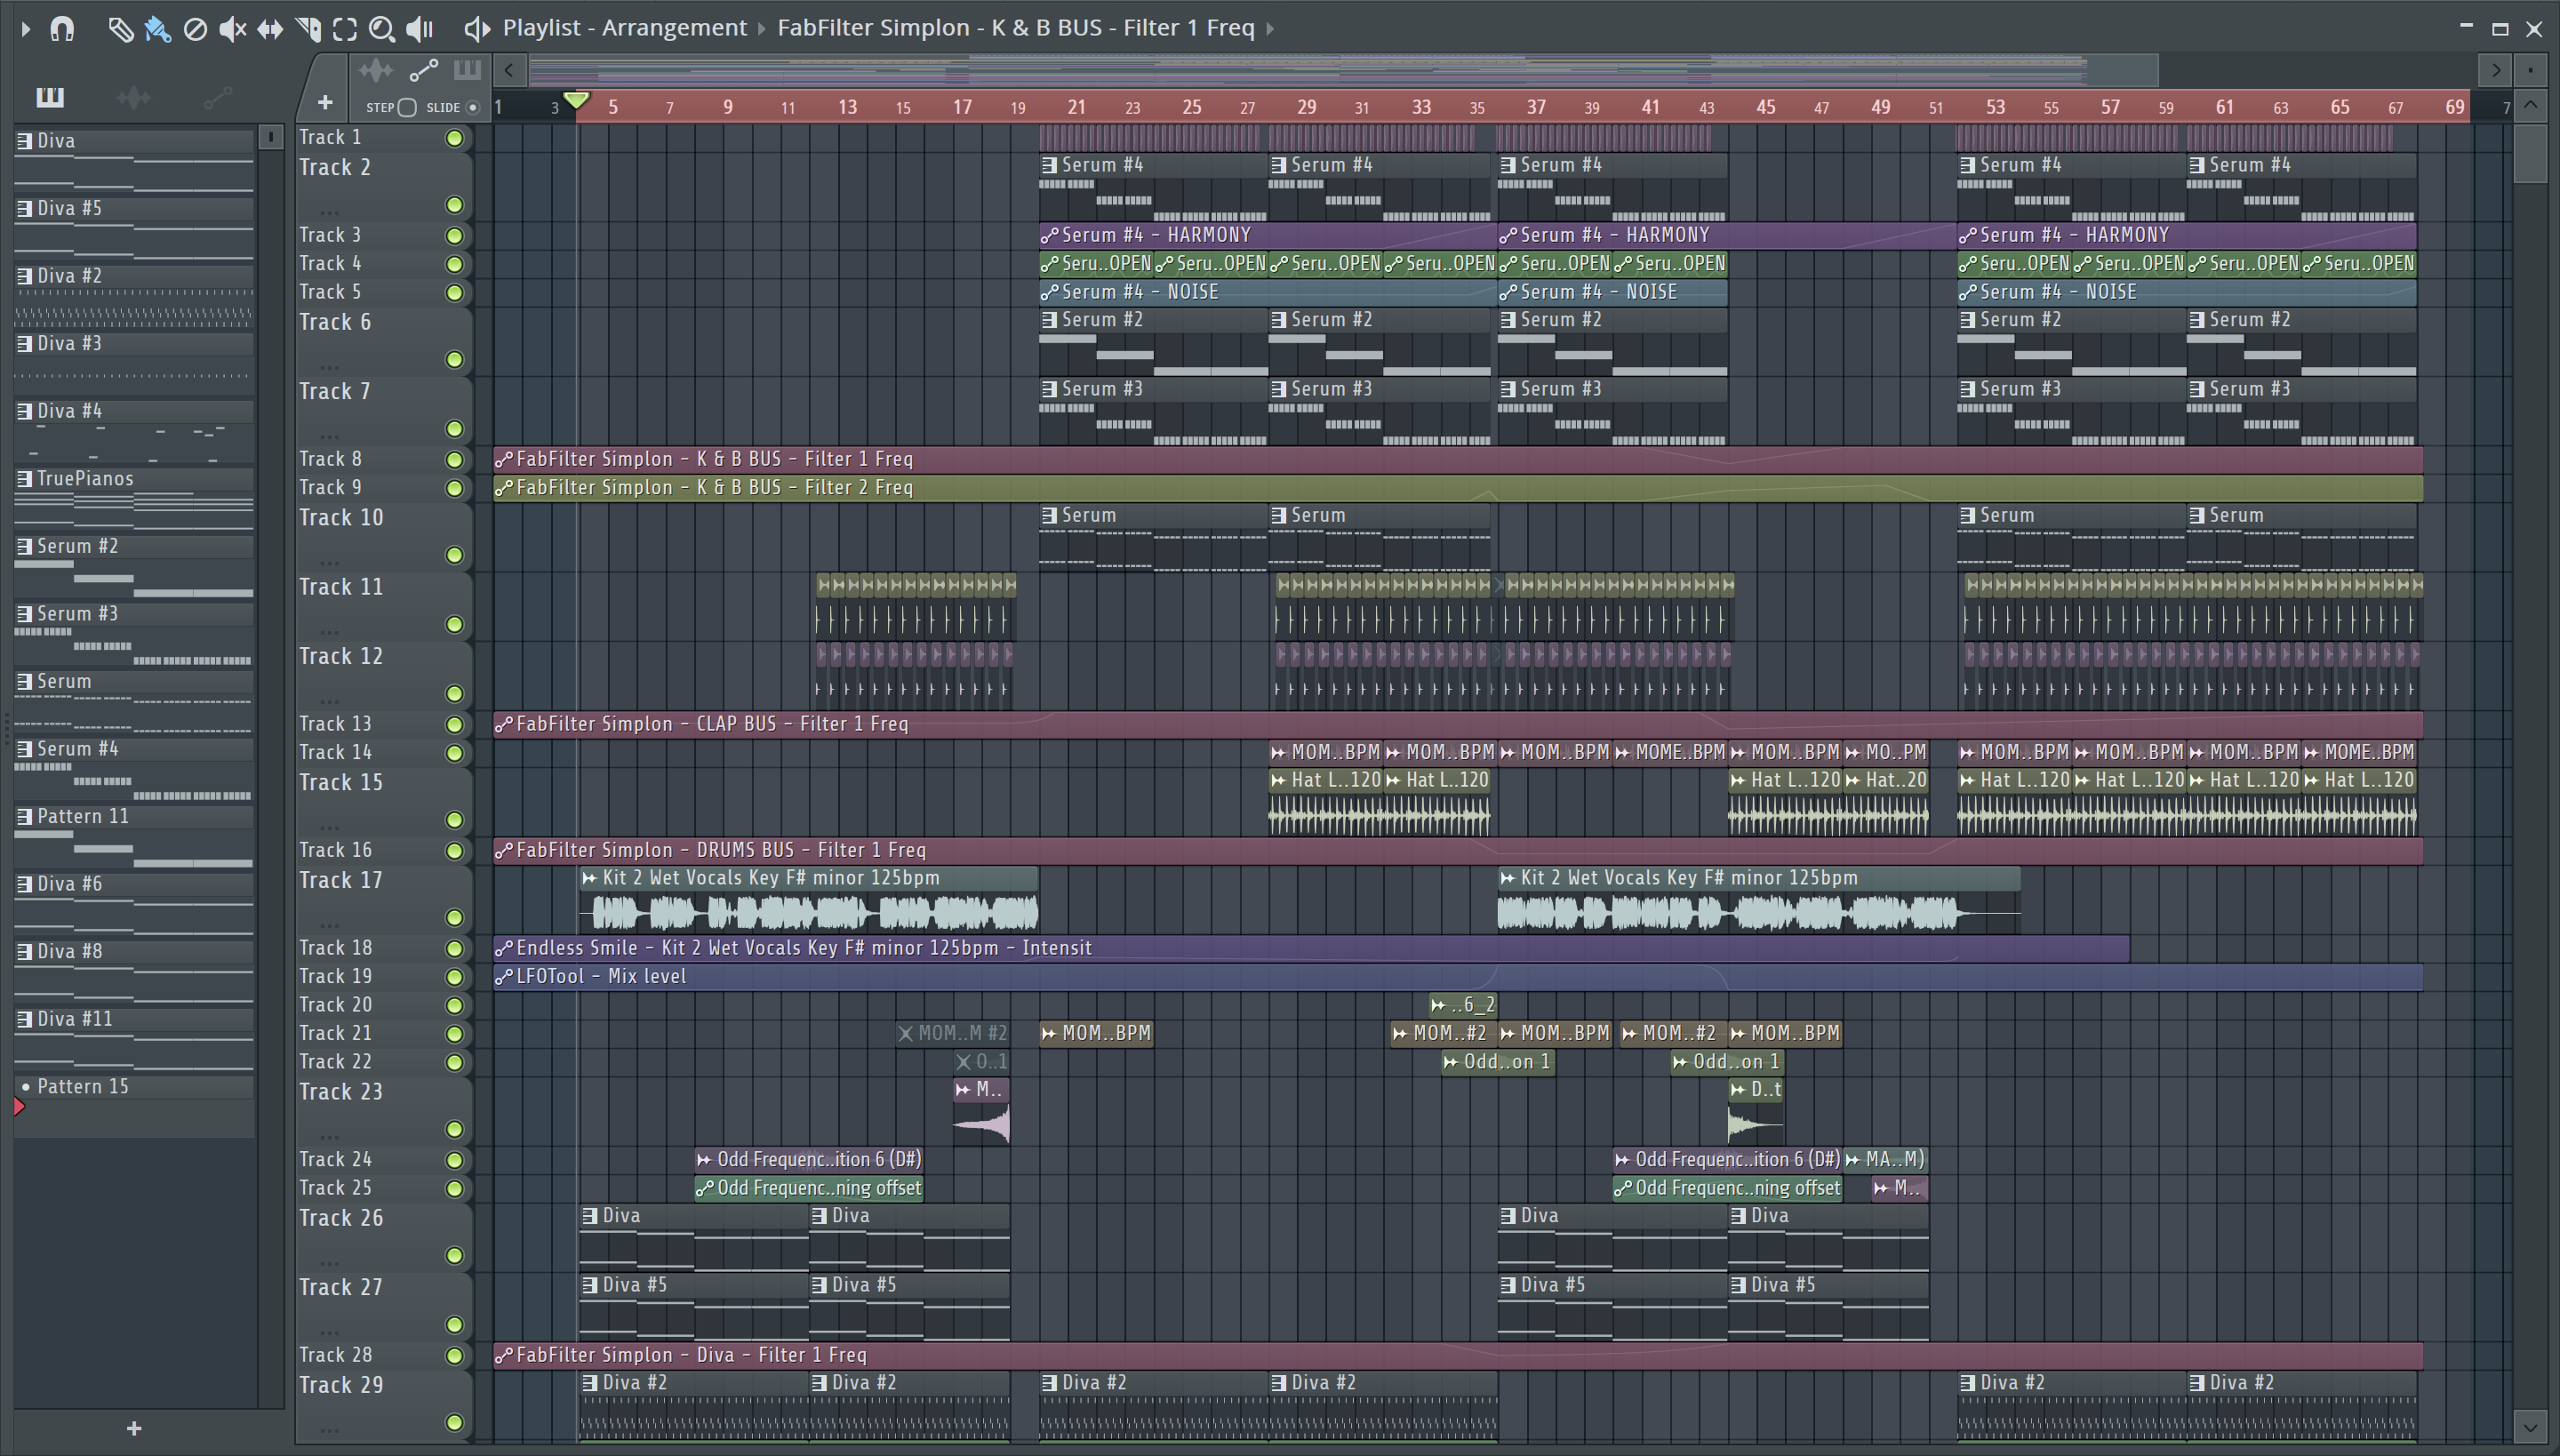This screenshot has width=2560, height=1456.
Task: Focus pattern clips icon above SLIDE
Action: click(467, 70)
